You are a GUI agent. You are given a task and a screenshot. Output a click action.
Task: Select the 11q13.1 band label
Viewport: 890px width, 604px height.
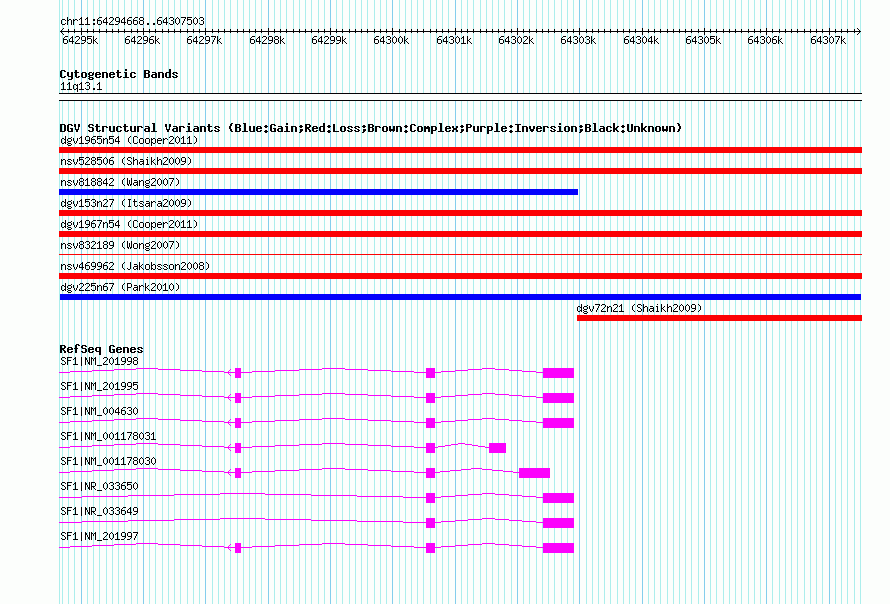pyautogui.click(x=81, y=86)
